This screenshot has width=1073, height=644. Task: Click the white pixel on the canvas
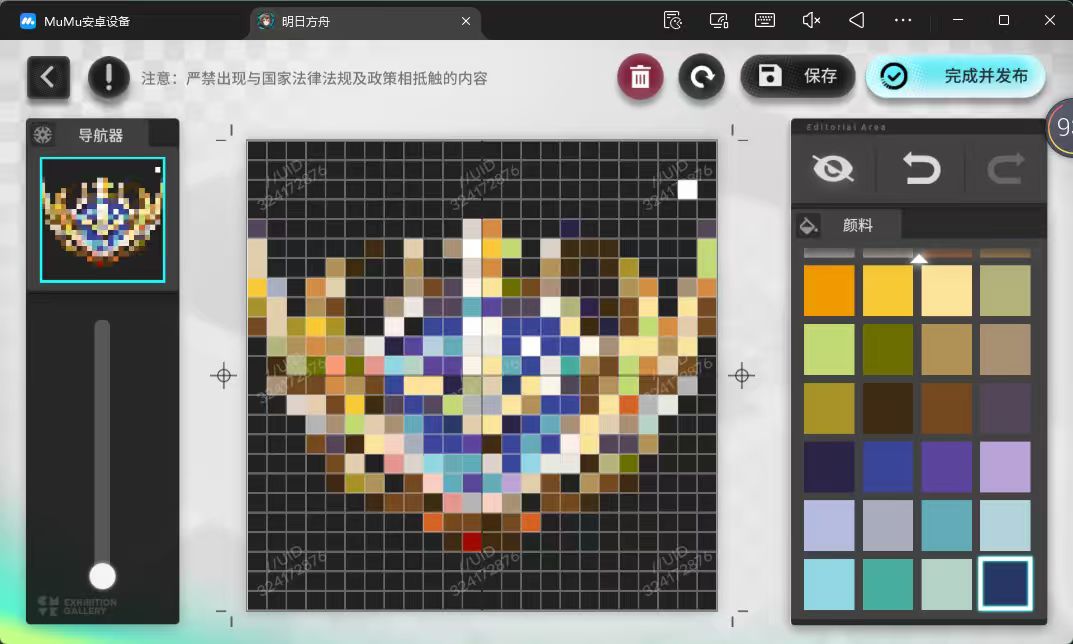pos(687,190)
